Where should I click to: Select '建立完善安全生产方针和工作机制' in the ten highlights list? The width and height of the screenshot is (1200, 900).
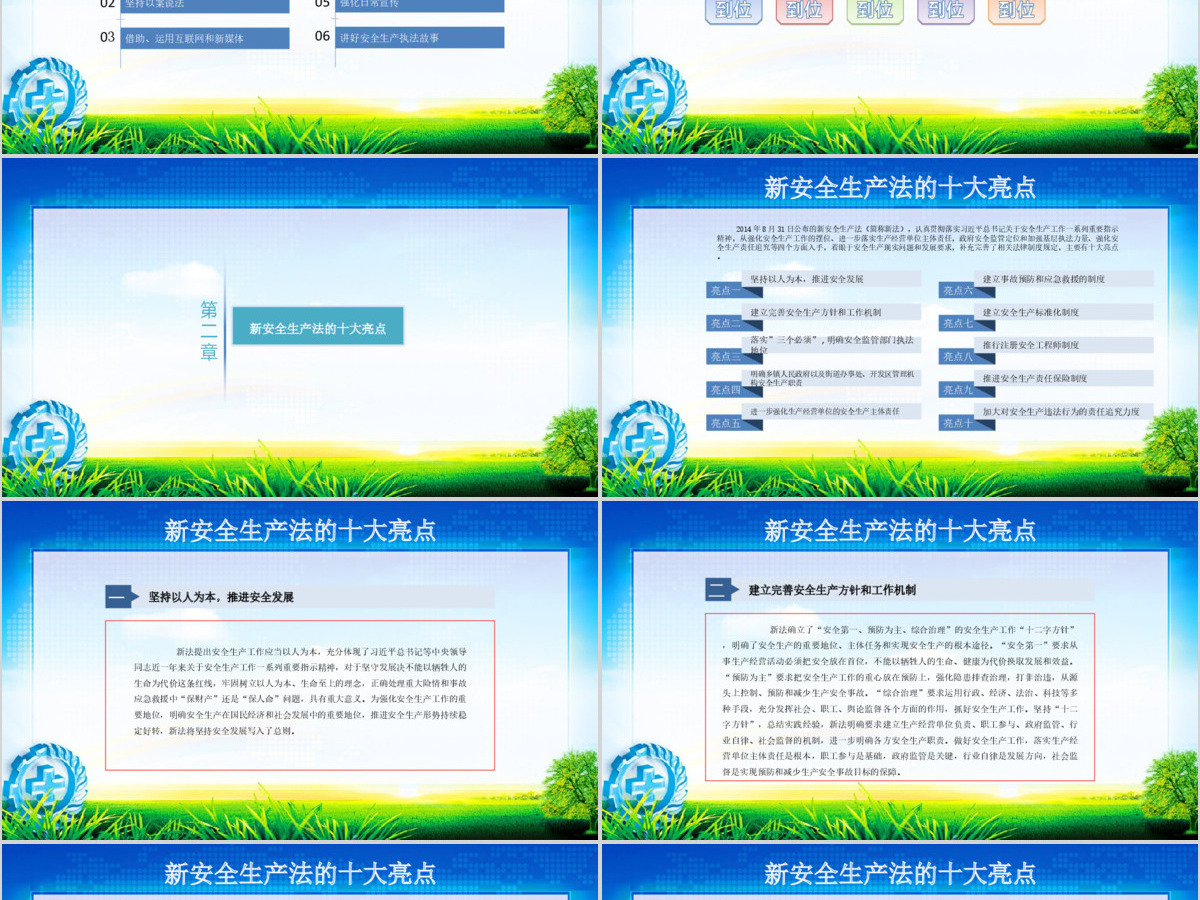(x=816, y=312)
